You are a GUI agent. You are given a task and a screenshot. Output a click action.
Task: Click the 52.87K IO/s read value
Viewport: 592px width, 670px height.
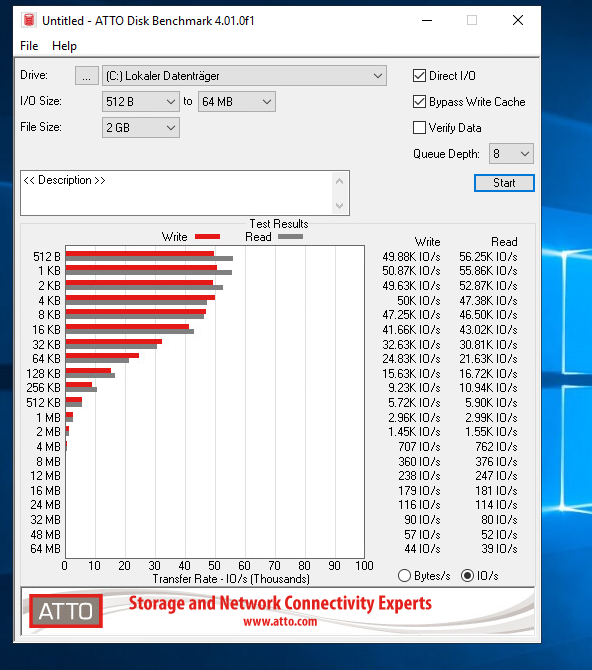tap(488, 286)
